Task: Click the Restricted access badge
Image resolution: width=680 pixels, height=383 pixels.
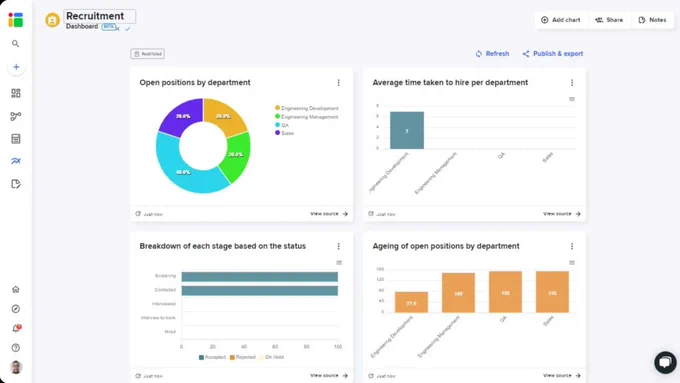Action: [x=147, y=54]
